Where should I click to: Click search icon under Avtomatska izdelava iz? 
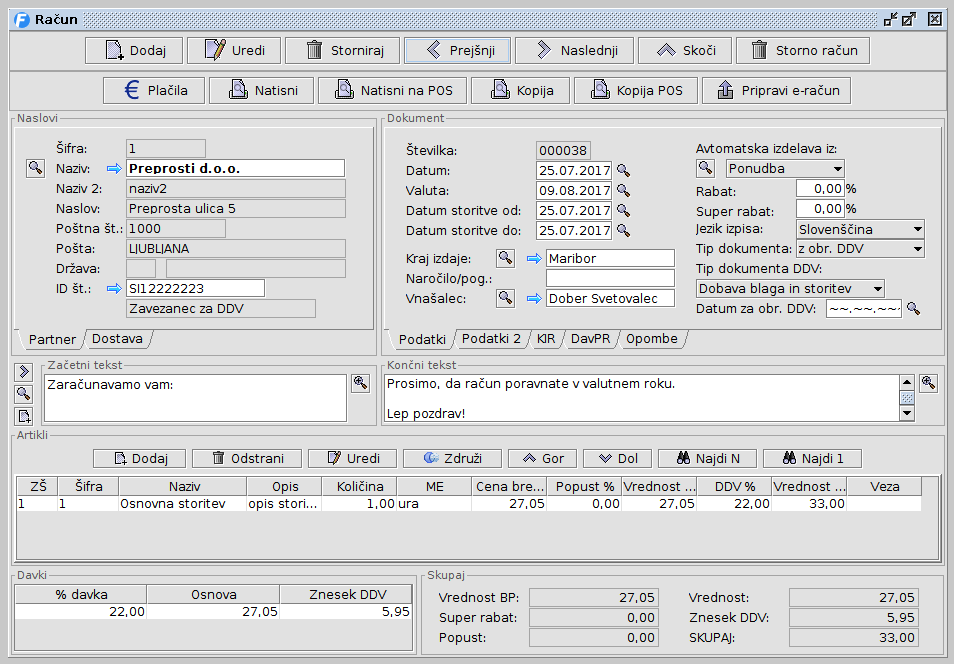(x=705, y=168)
